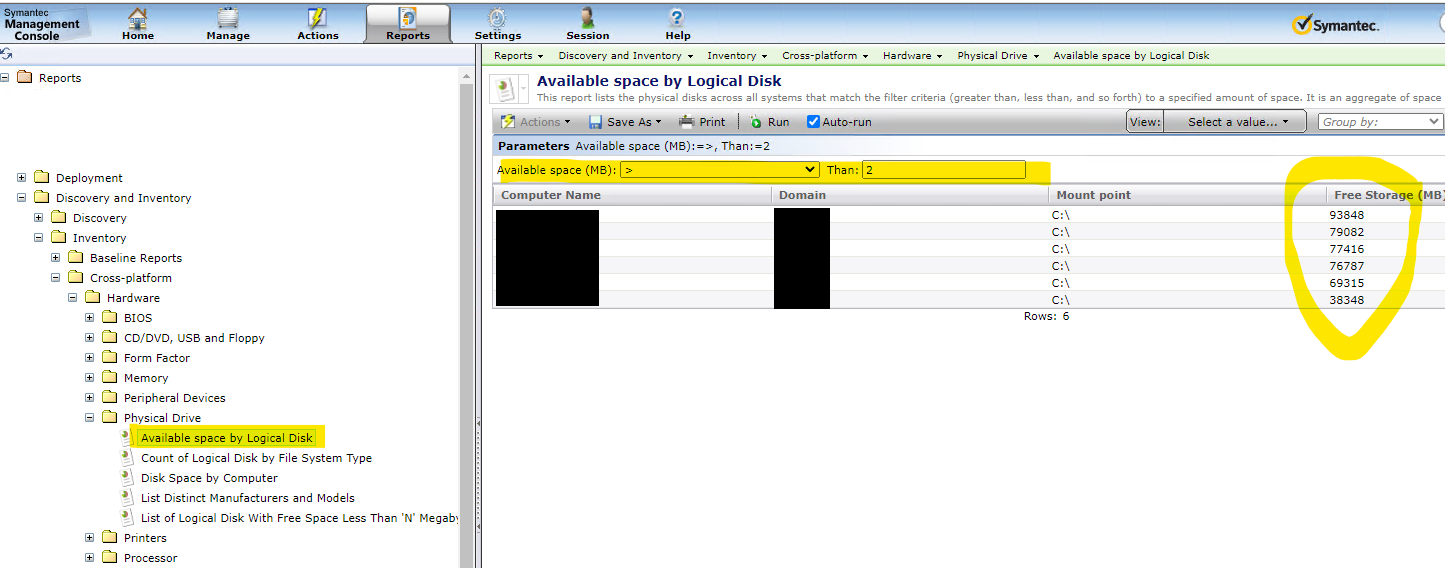The width and height of the screenshot is (1445, 568).
Task: Sort by Free Storage (MB) column
Action: [1389, 195]
